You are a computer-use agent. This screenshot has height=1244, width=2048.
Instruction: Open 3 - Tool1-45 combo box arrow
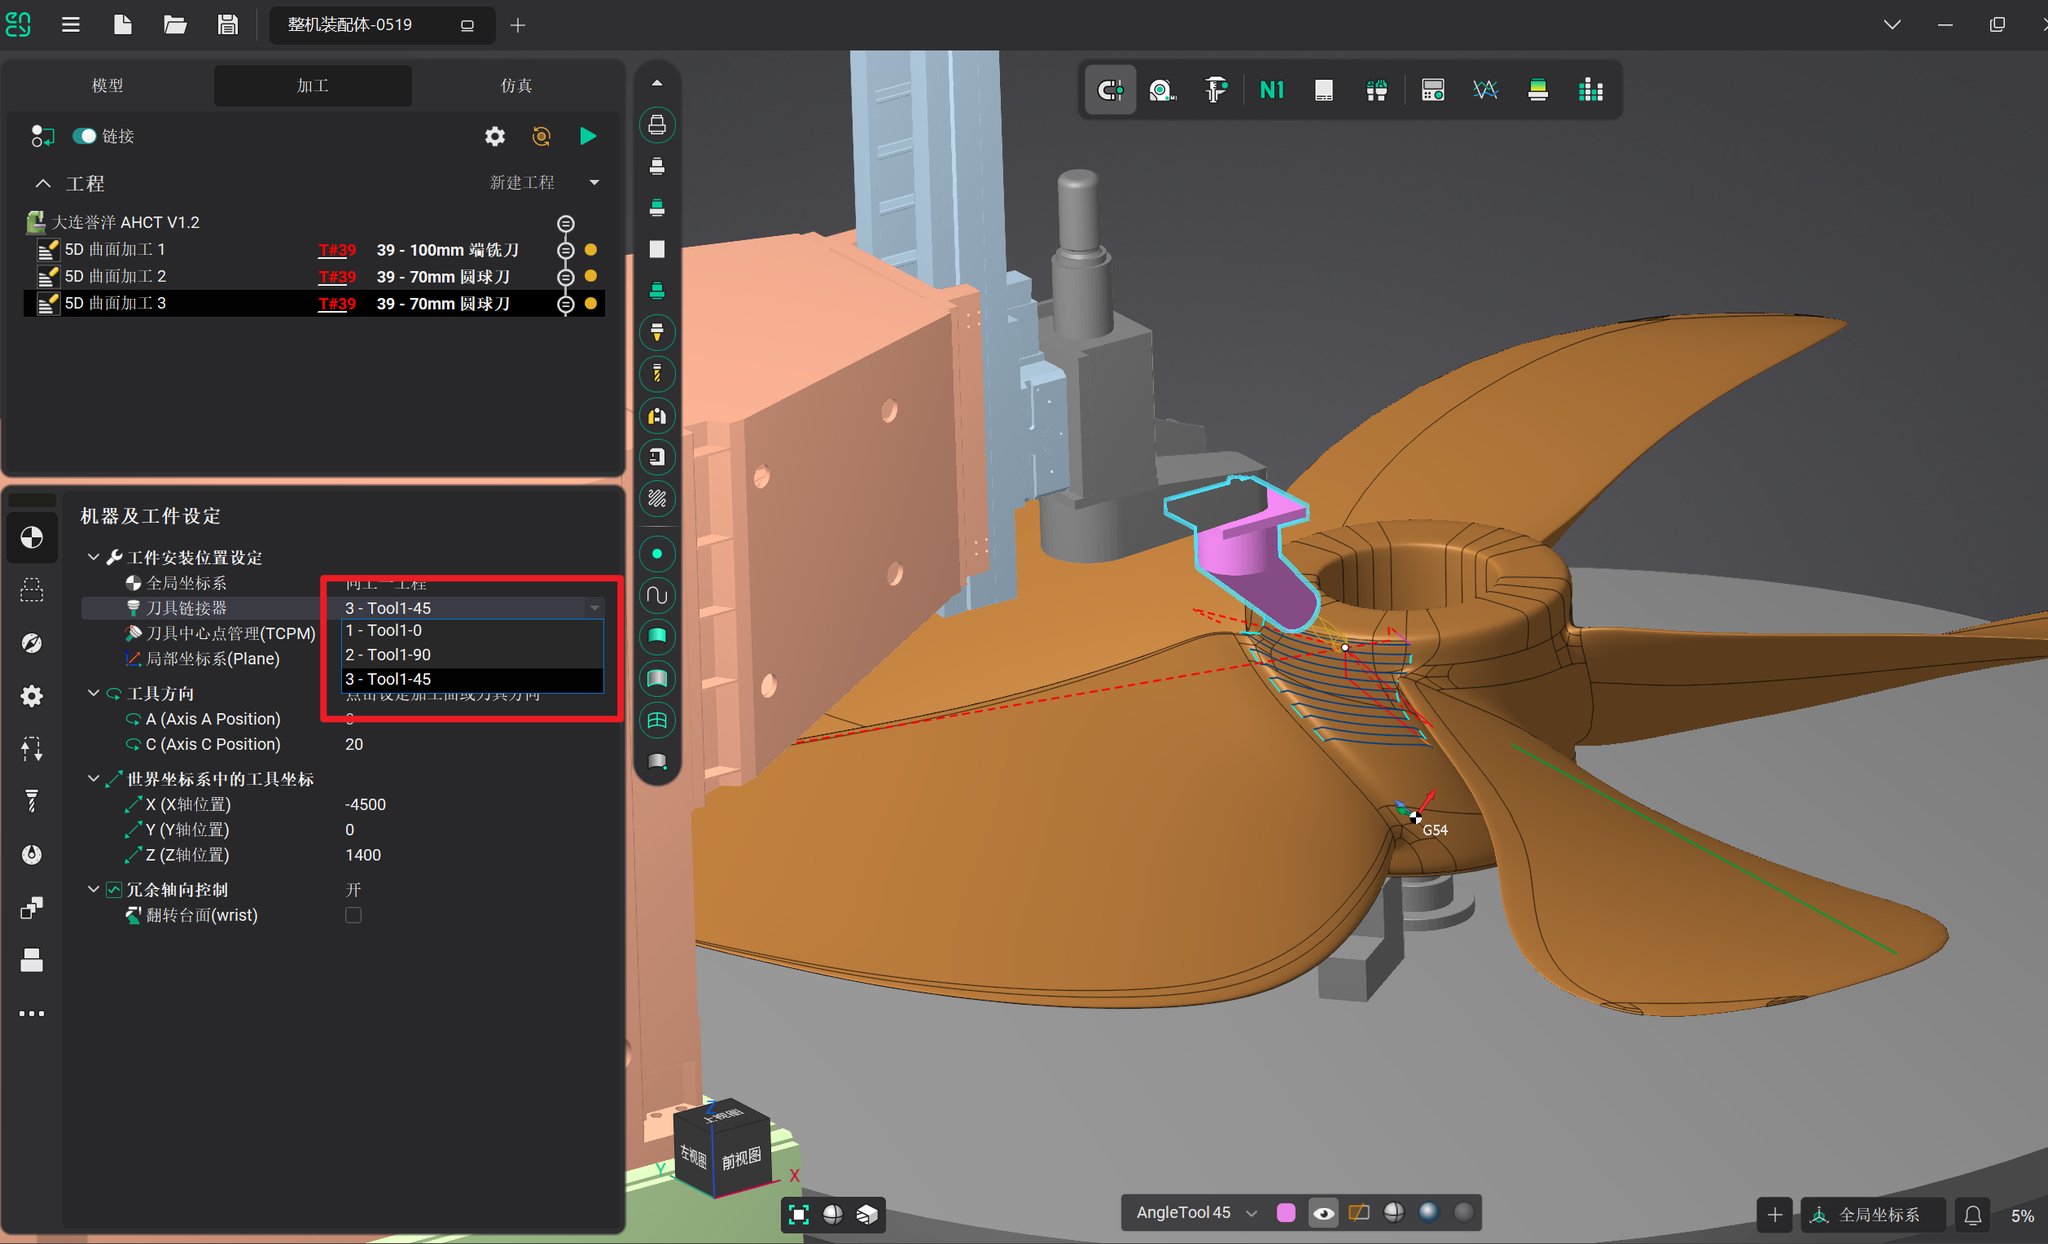pyautogui.click(x=594, y=608)
